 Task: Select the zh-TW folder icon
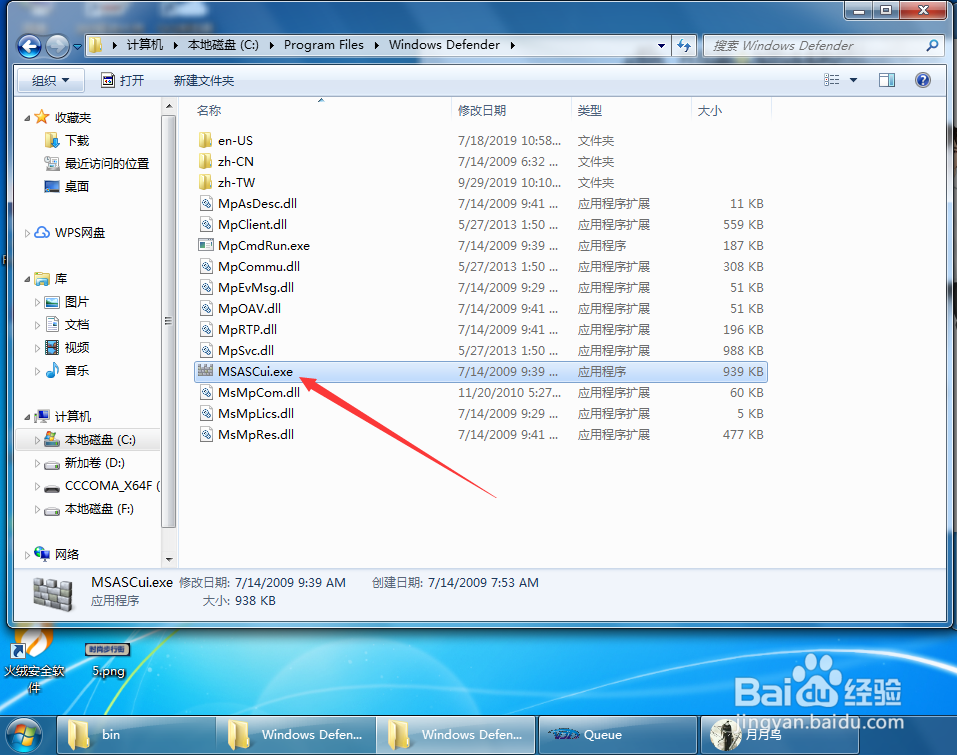click(x=206, y=182)
